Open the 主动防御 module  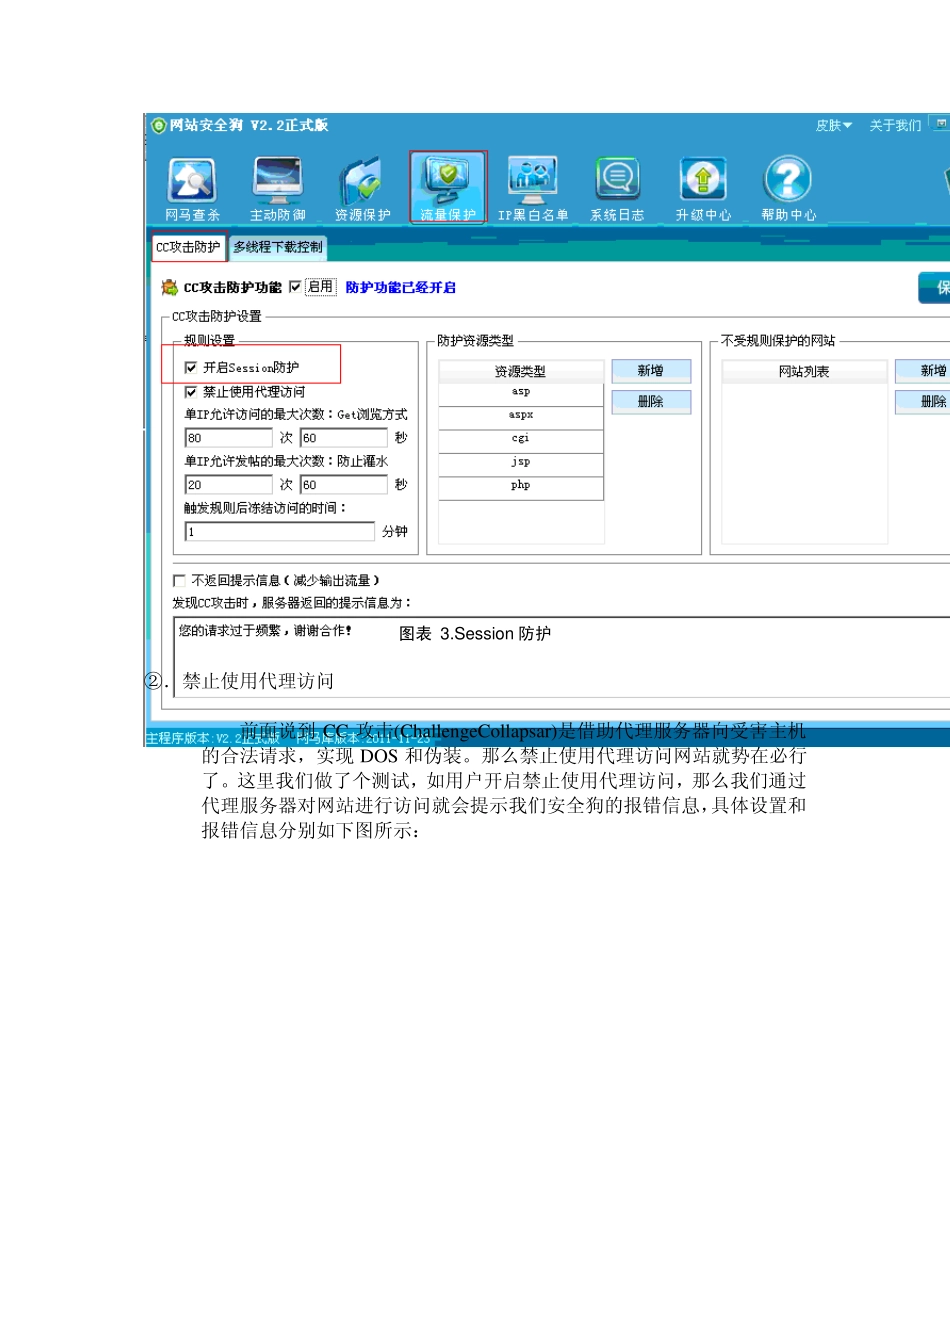[x=277, y=189]
